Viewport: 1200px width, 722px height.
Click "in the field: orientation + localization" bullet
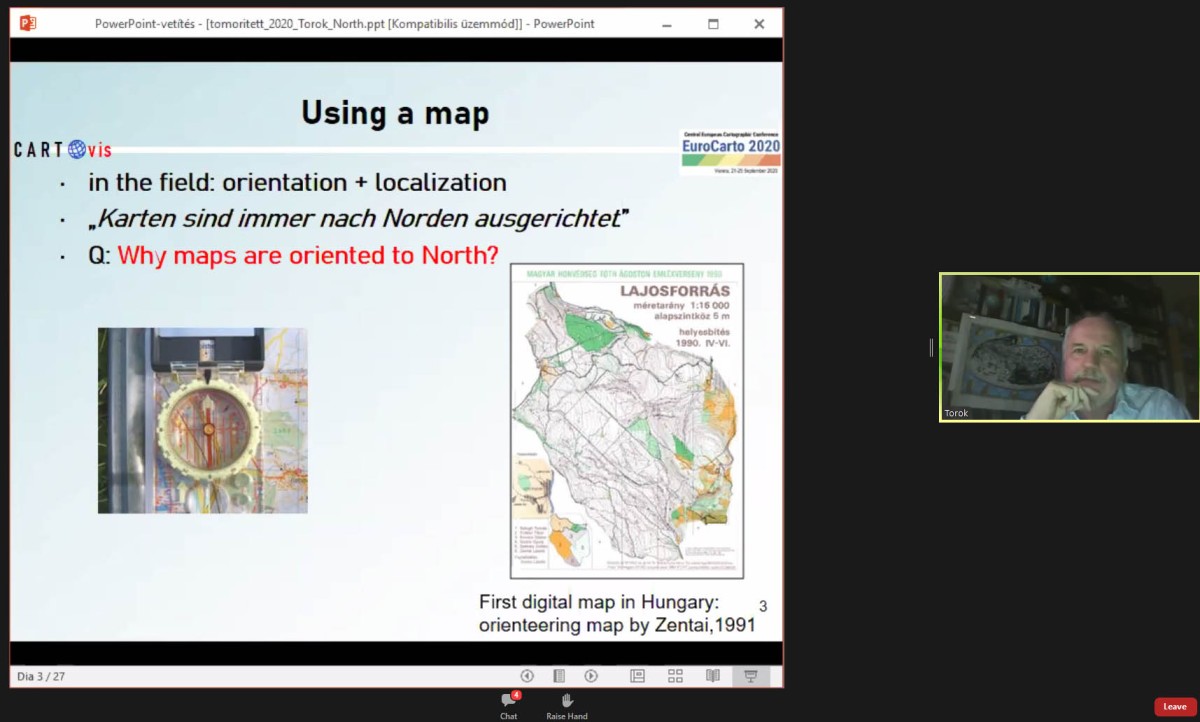click(x=297, y=183)
